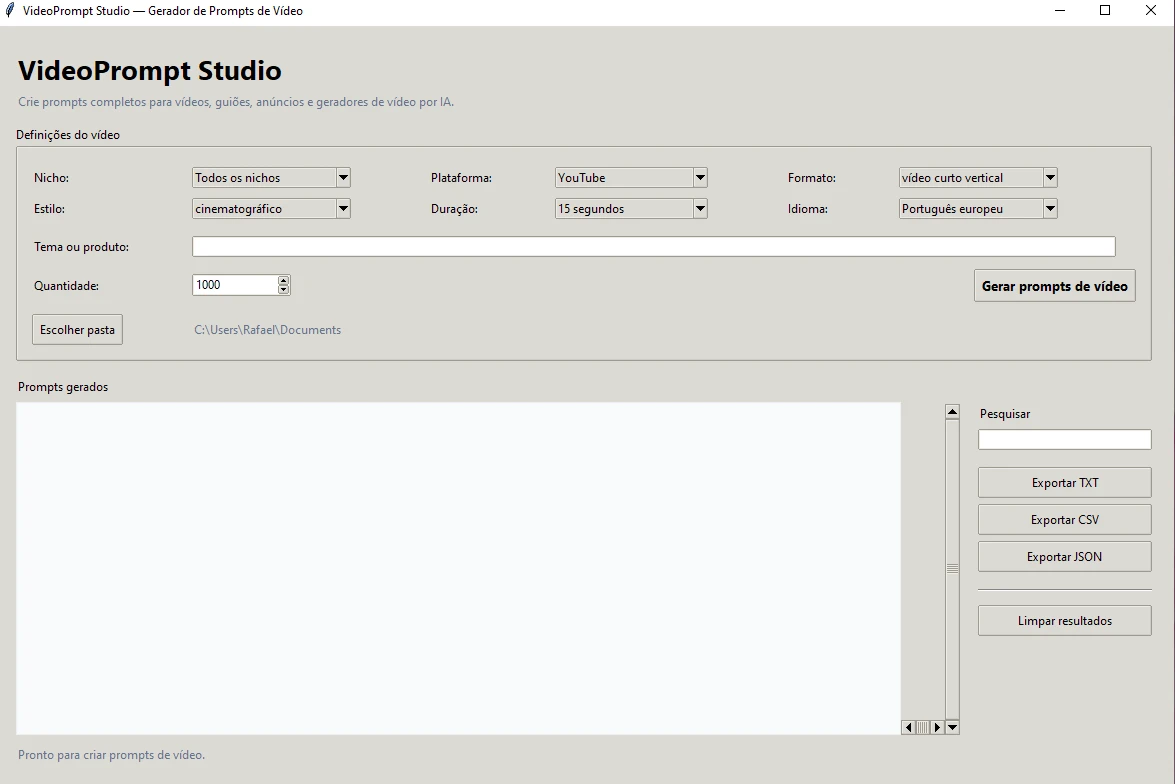Click the 'Estilo:' label
Screen dimensions: 1175x784
49,208
